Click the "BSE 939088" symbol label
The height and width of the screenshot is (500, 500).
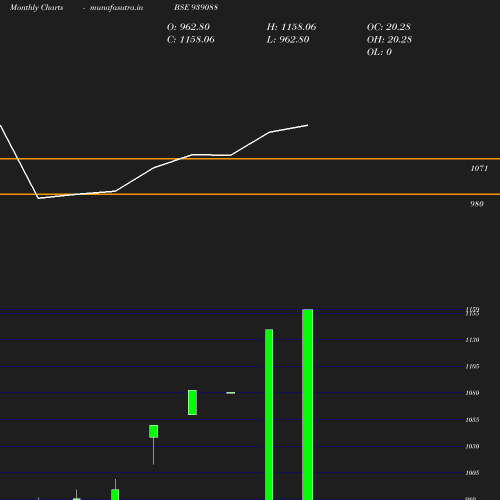pos(196,7)
